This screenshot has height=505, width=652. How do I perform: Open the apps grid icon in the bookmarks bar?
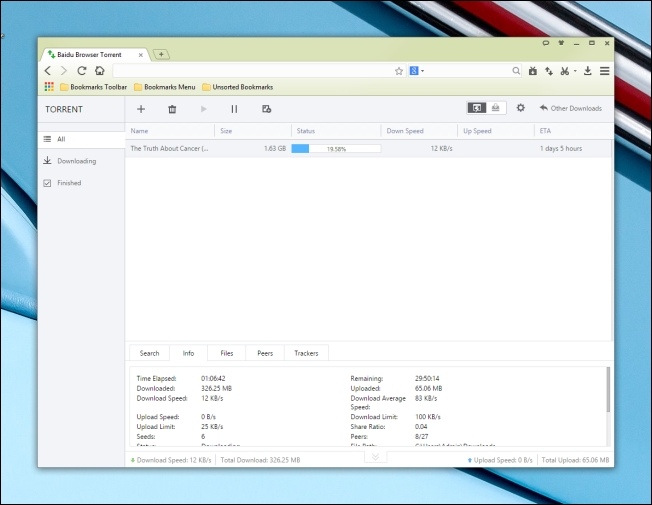49,87
